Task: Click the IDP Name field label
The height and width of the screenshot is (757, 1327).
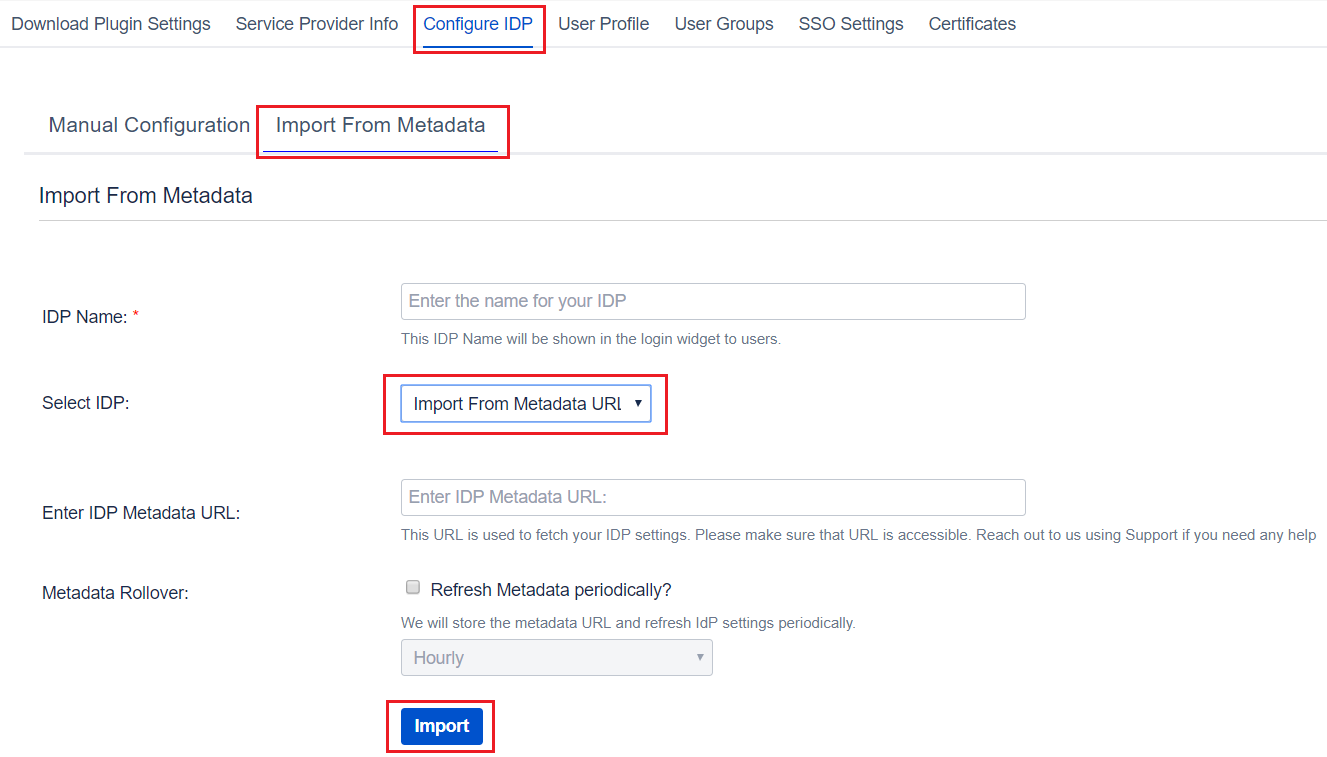Action: [x=85, y=317]
